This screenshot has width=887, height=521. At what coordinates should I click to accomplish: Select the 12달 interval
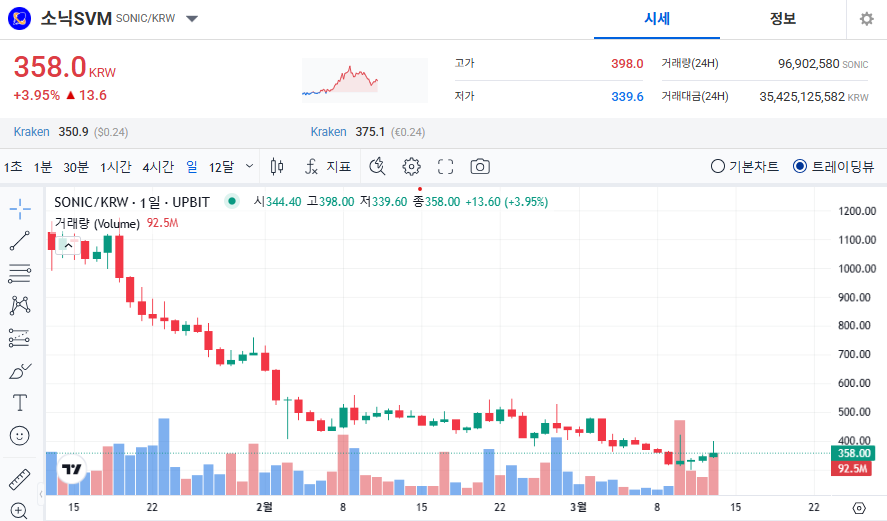click(x=221, y=167)
